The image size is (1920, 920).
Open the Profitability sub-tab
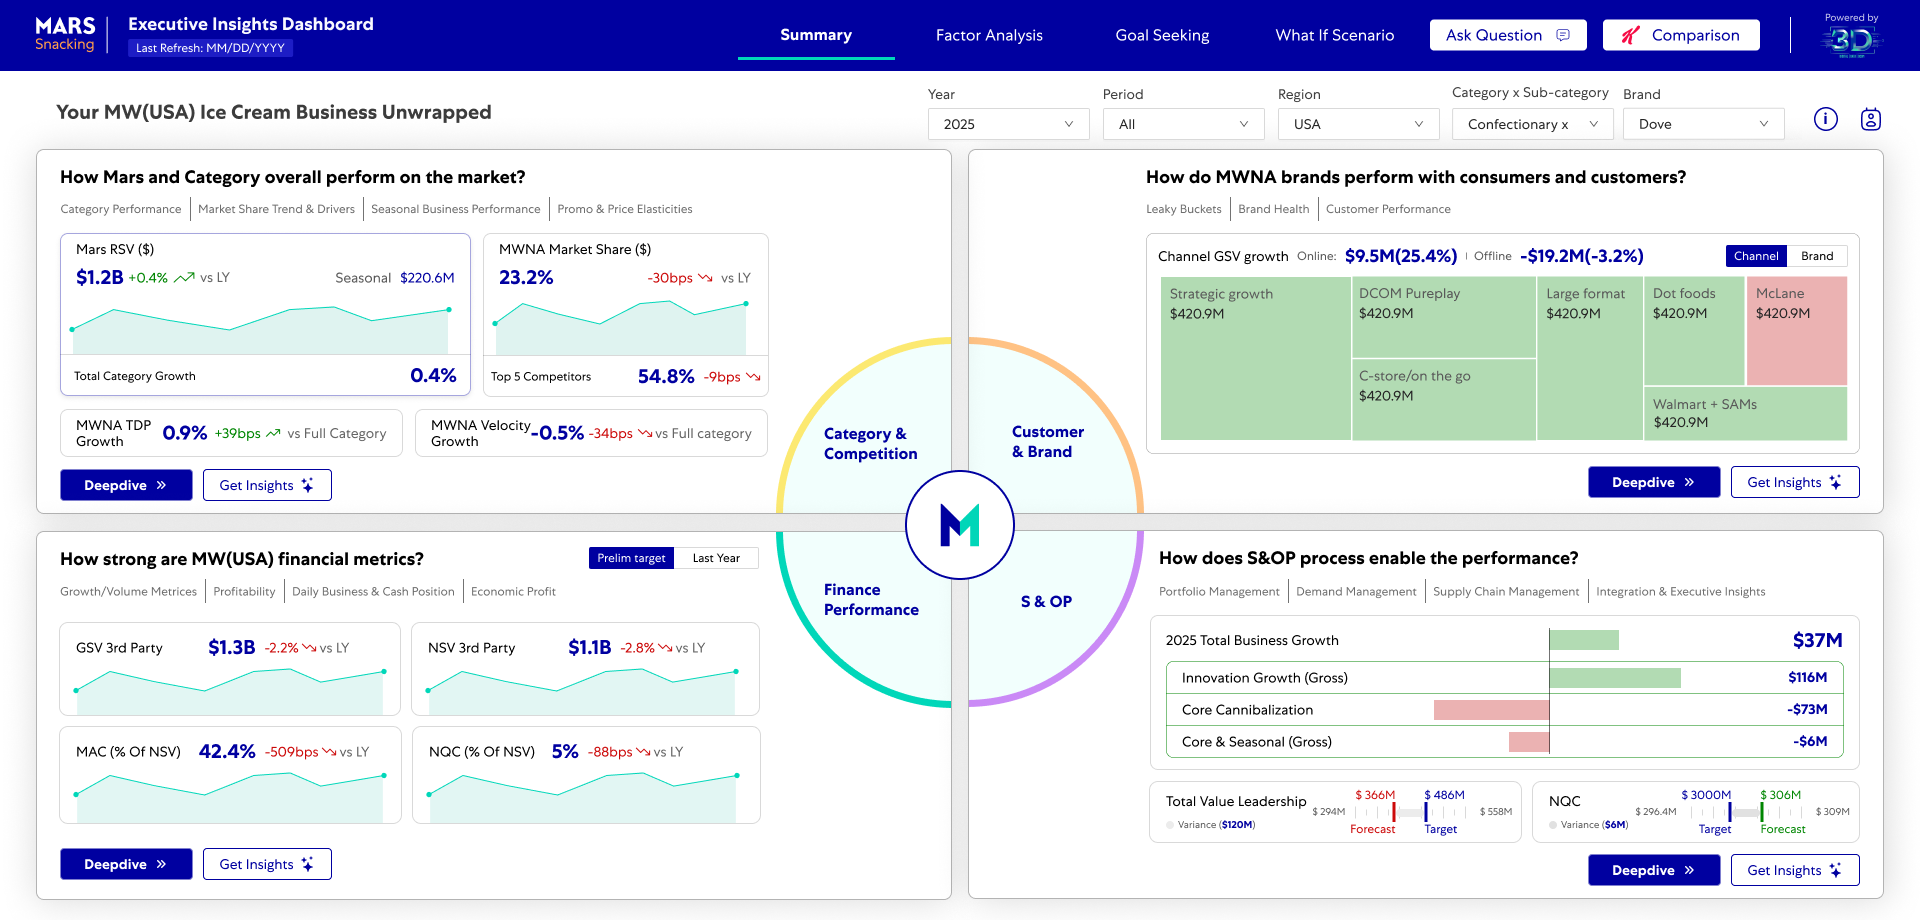pos(244,591)
